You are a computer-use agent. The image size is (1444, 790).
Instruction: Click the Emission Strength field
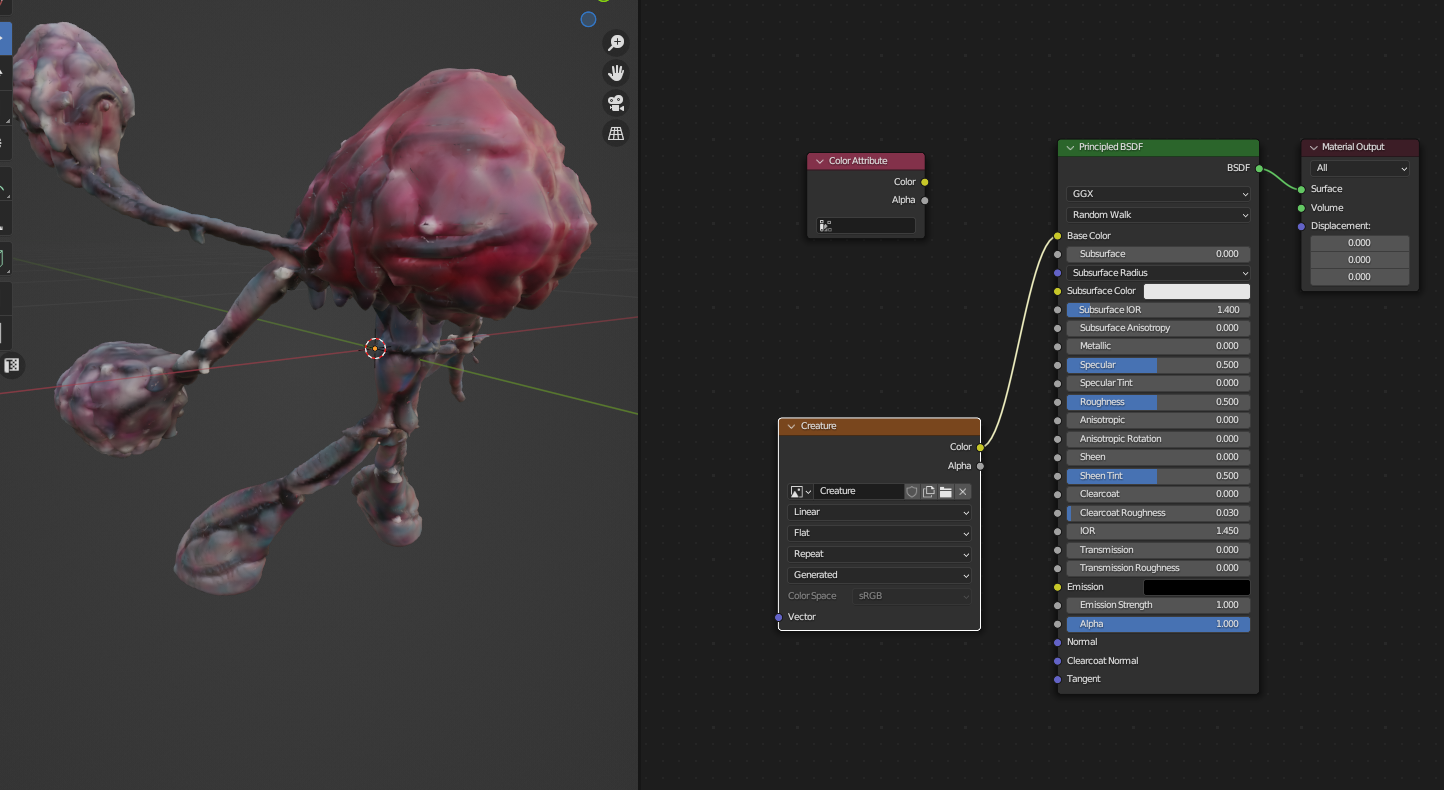coord(1158,605)
